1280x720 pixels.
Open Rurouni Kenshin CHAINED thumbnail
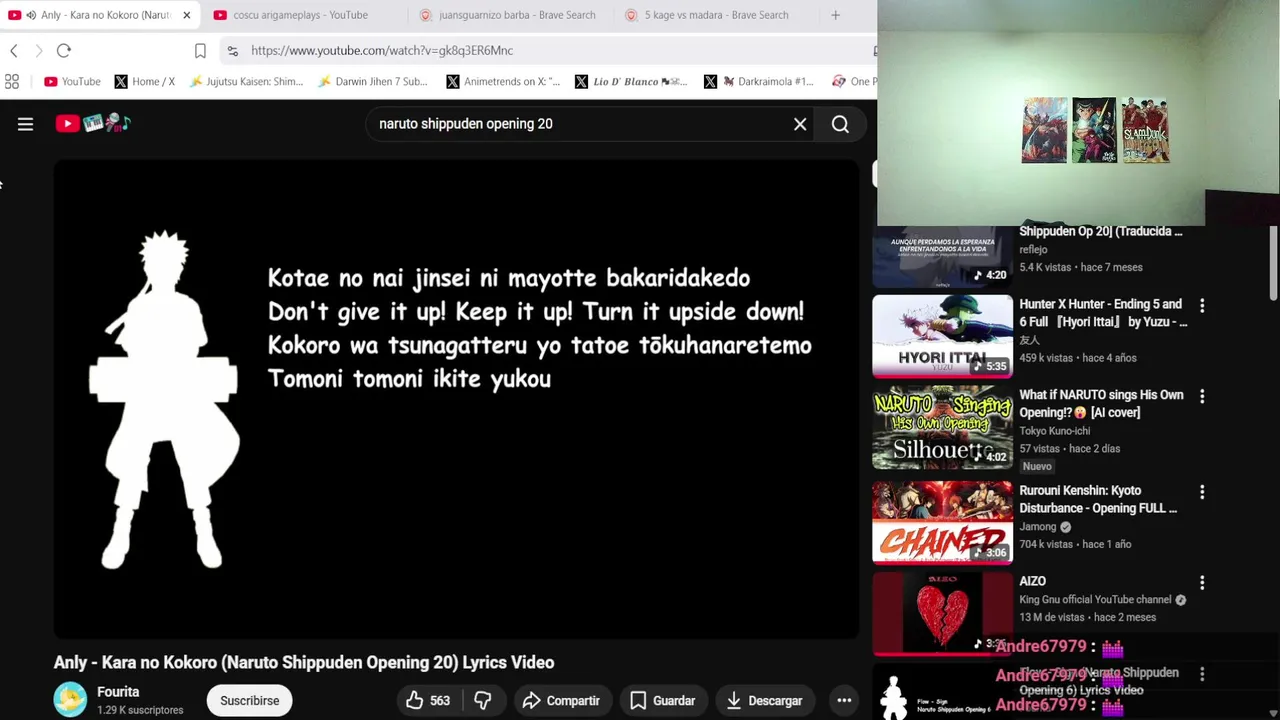[942, 522]
